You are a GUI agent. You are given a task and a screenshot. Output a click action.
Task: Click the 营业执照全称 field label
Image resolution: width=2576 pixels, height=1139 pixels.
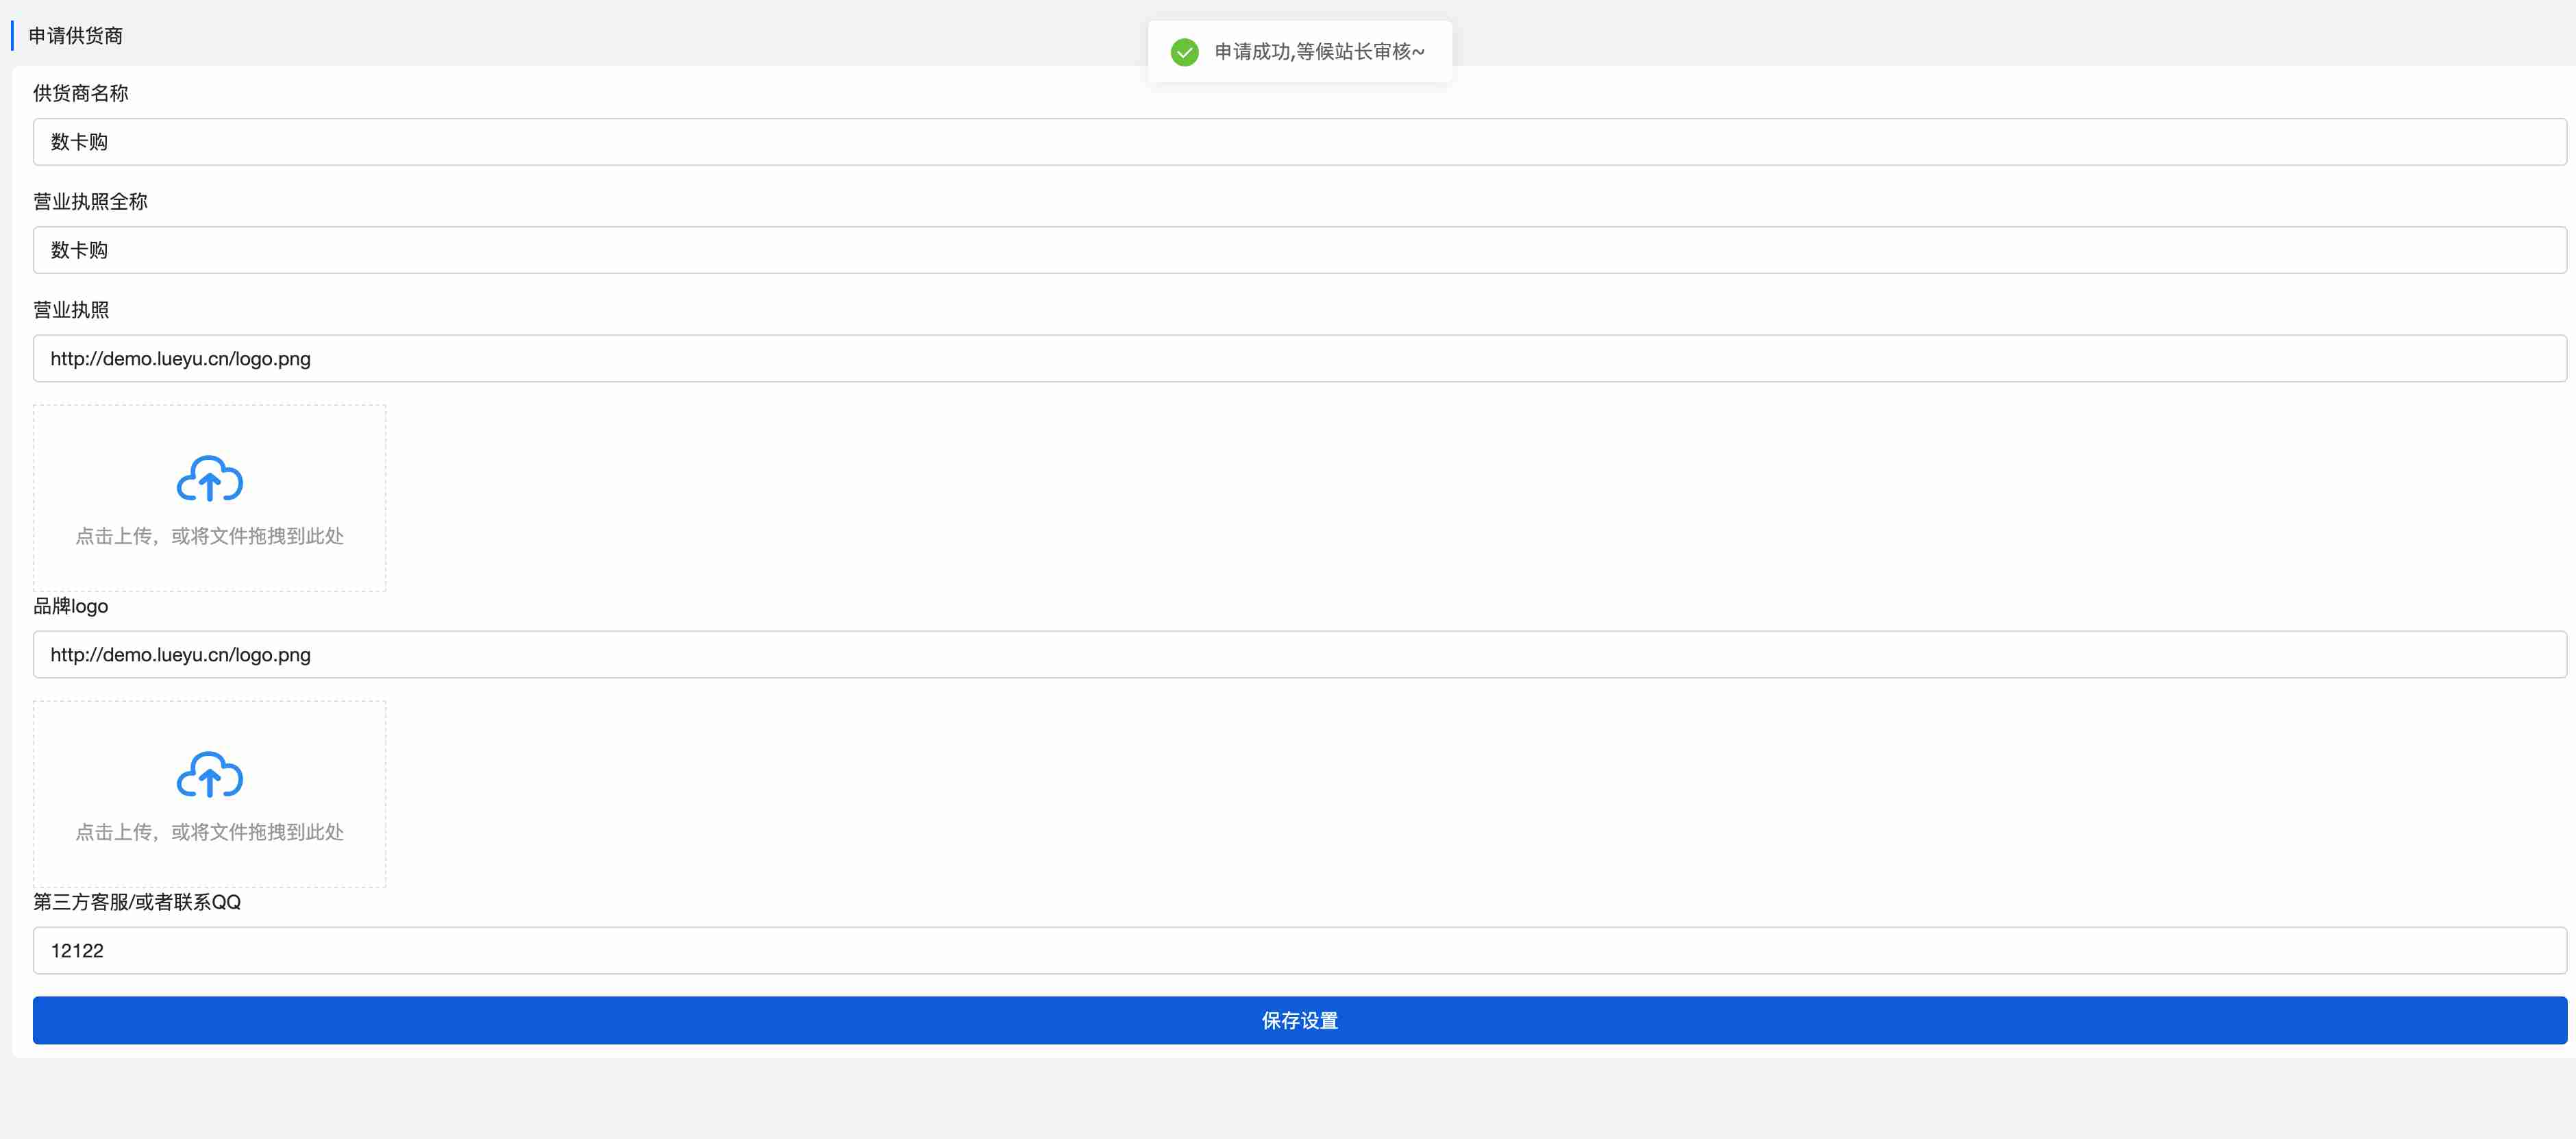pyautogui.click(x=90, y=201)
